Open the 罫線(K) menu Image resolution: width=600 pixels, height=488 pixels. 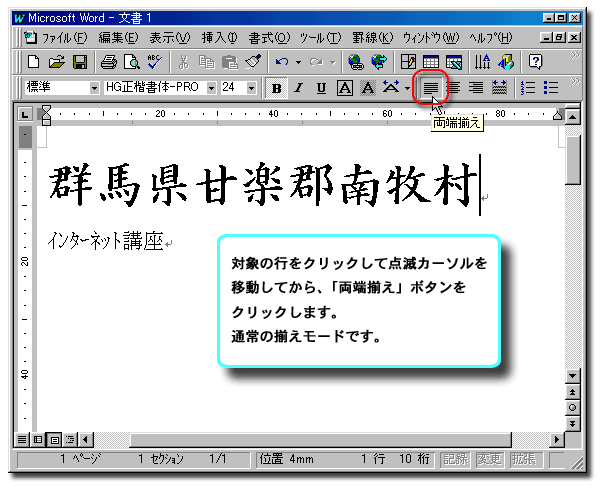coord(372,38)
